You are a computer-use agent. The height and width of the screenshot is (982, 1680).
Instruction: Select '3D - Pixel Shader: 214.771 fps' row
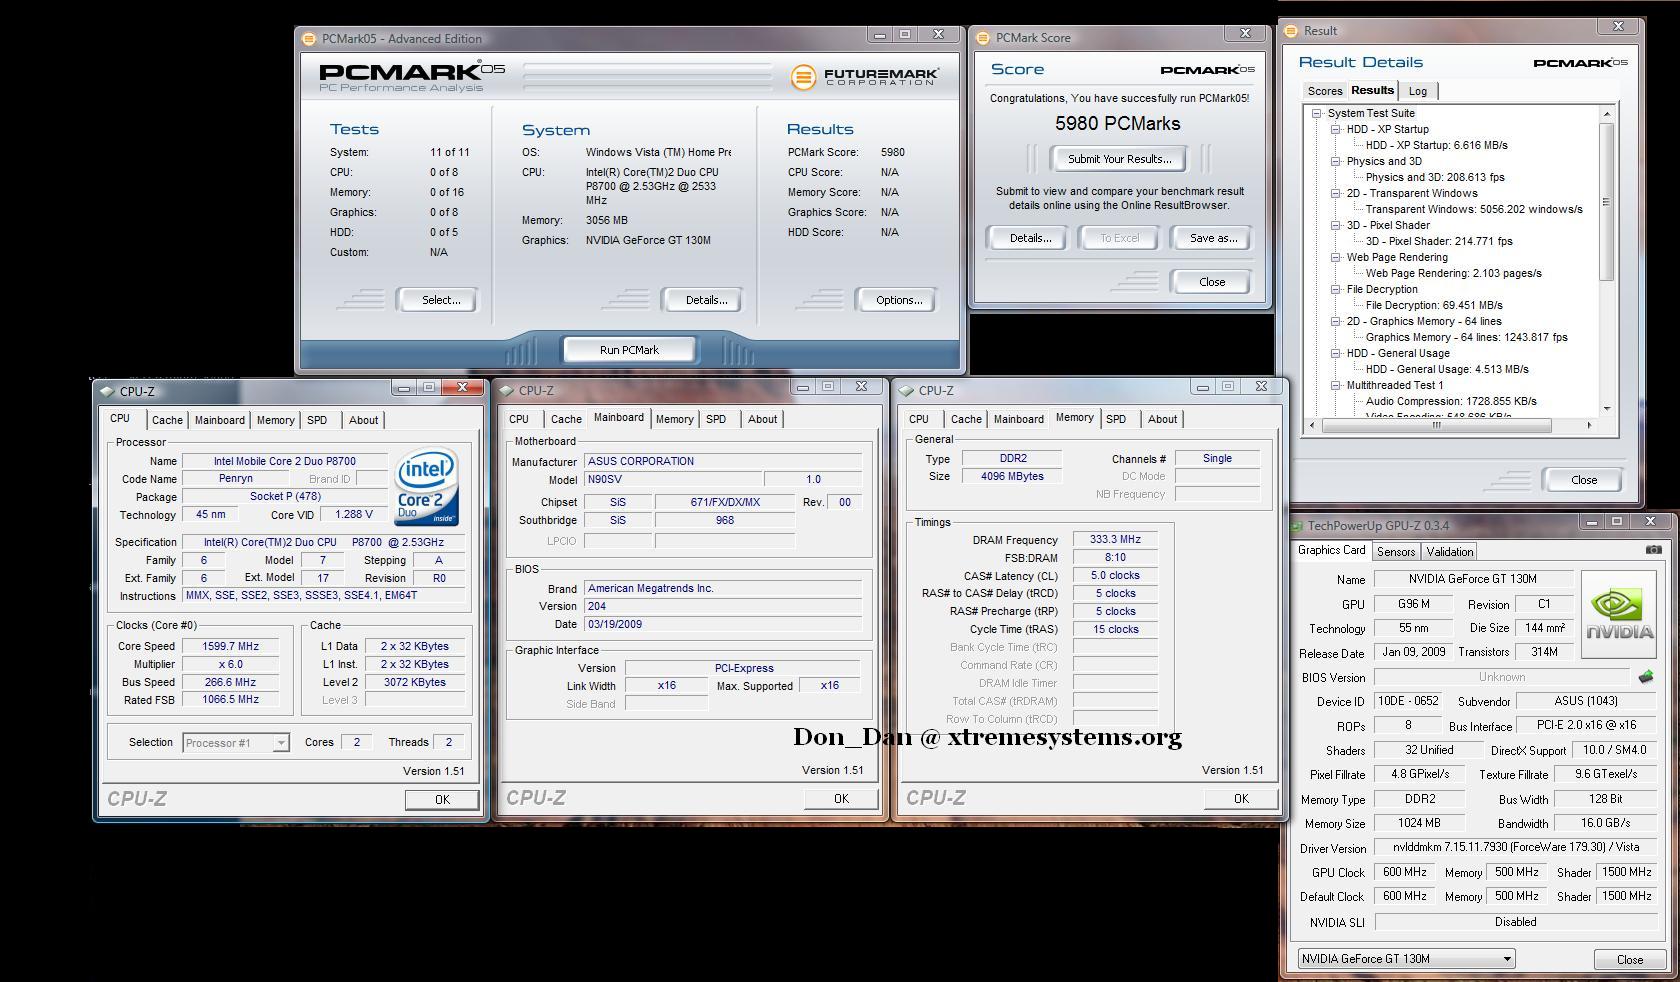coord(1439,241)
